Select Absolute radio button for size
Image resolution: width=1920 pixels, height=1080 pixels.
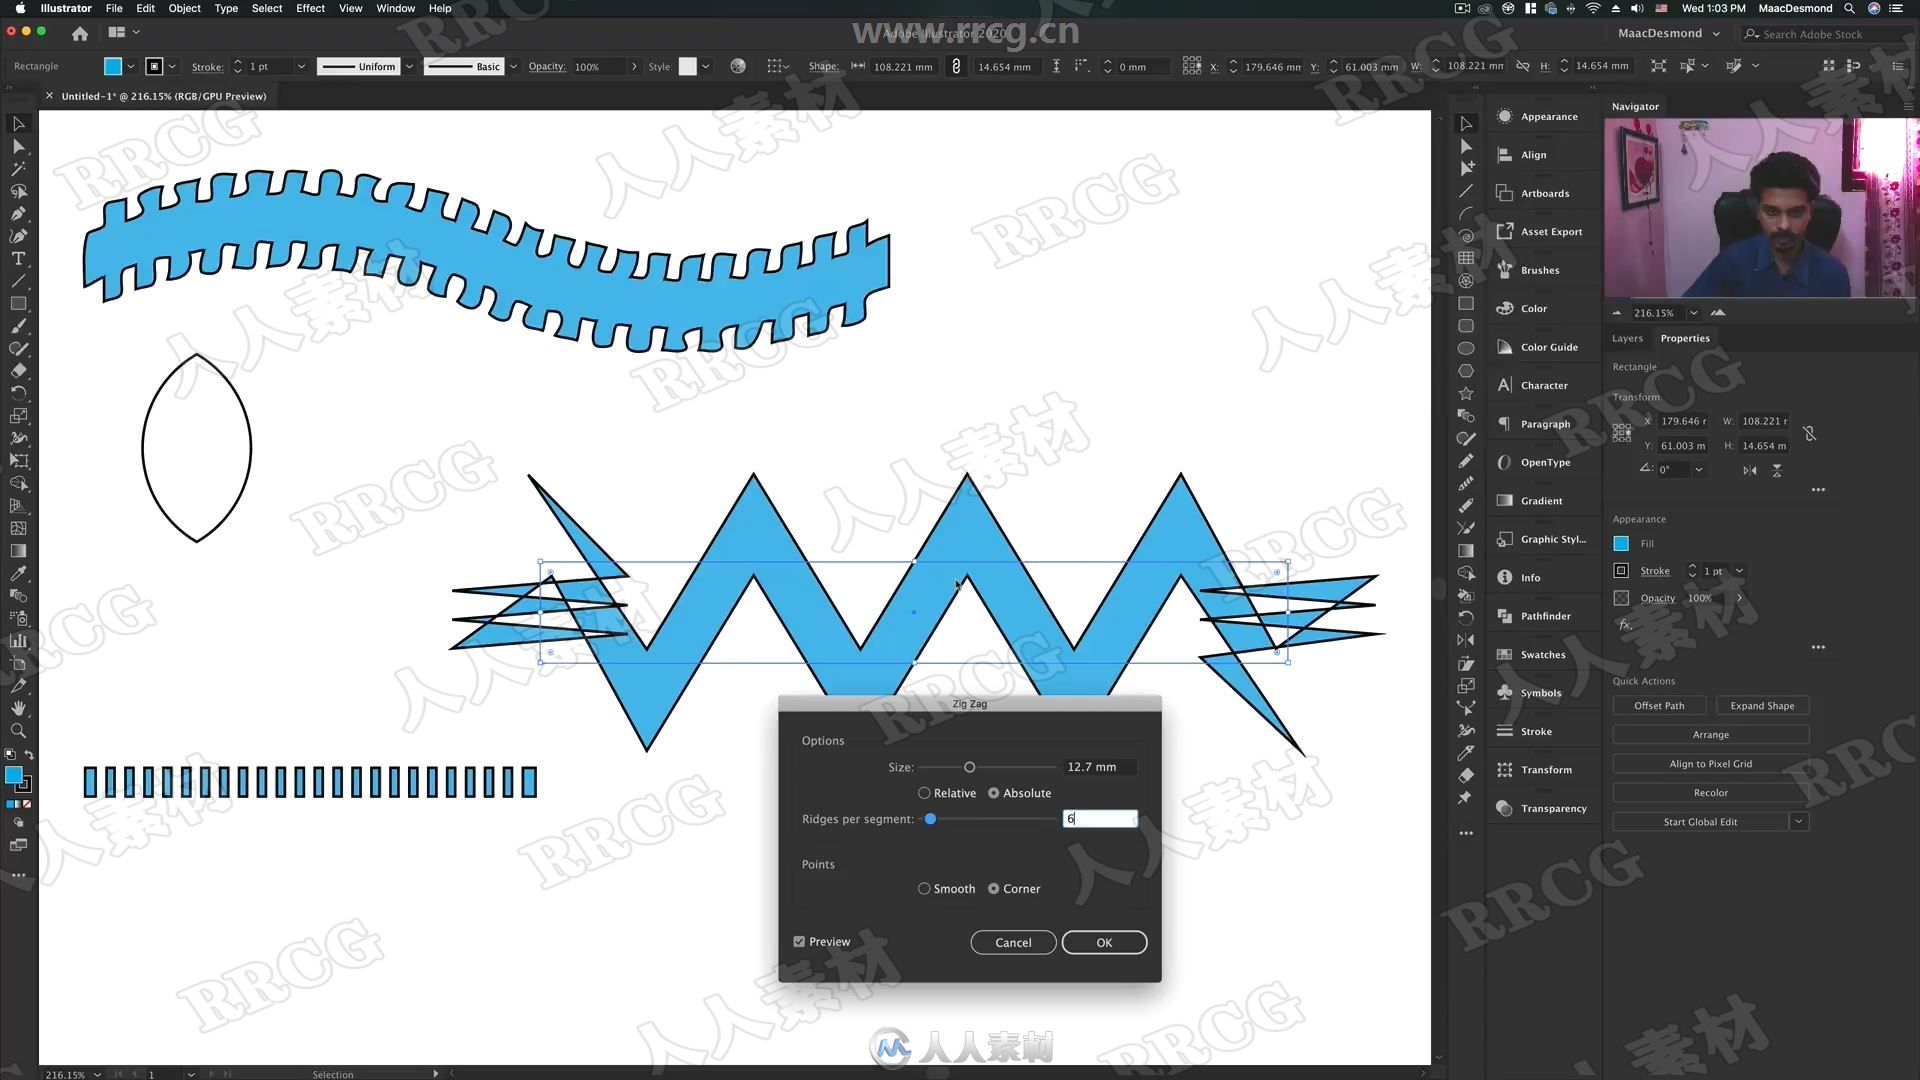[x=993, y=793]
